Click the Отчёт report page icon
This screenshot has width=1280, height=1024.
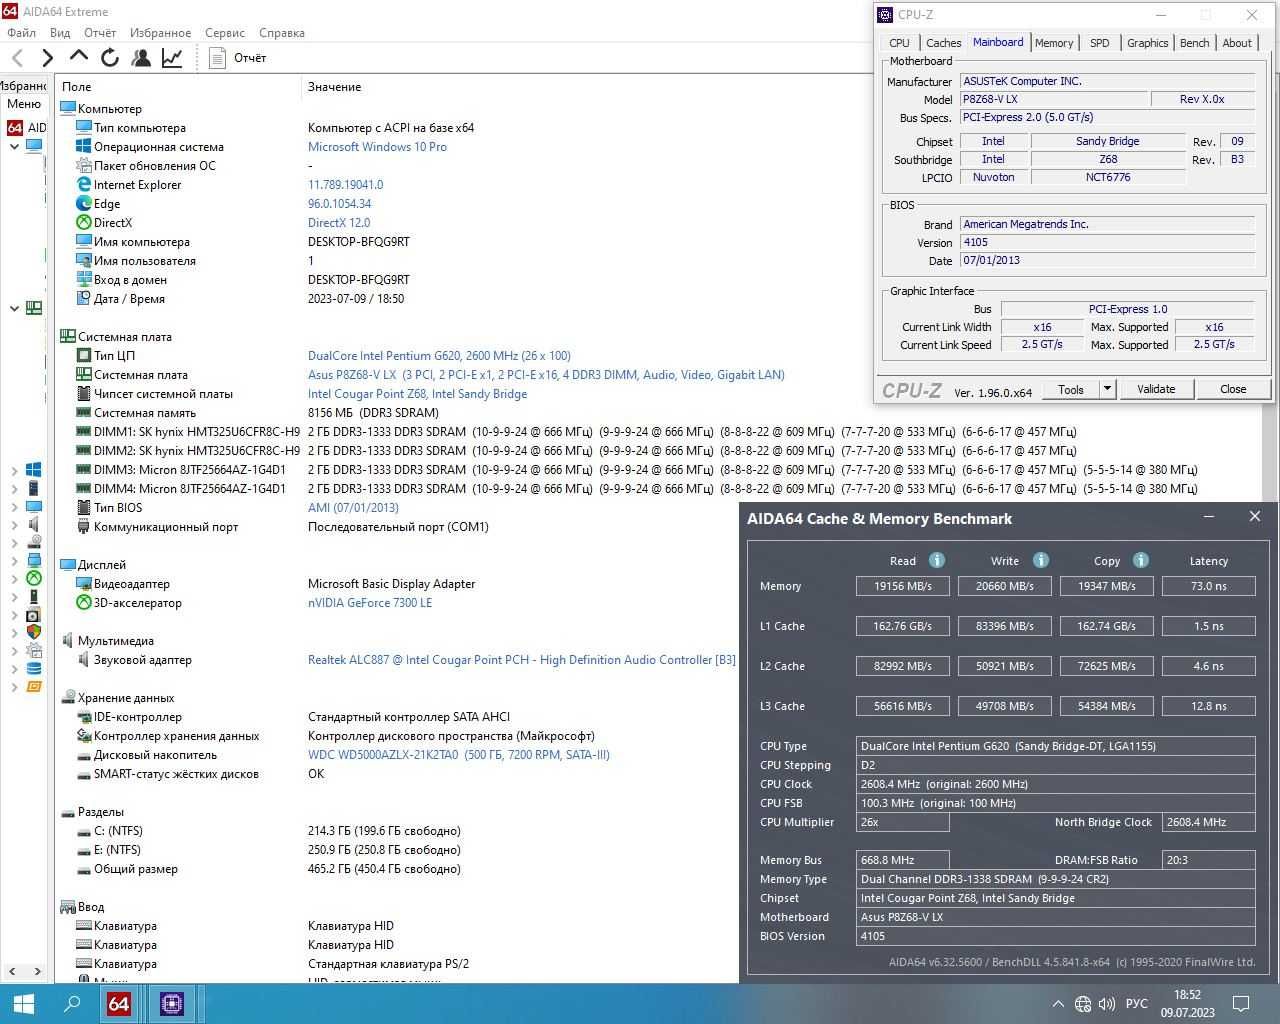tap(217, 58)
